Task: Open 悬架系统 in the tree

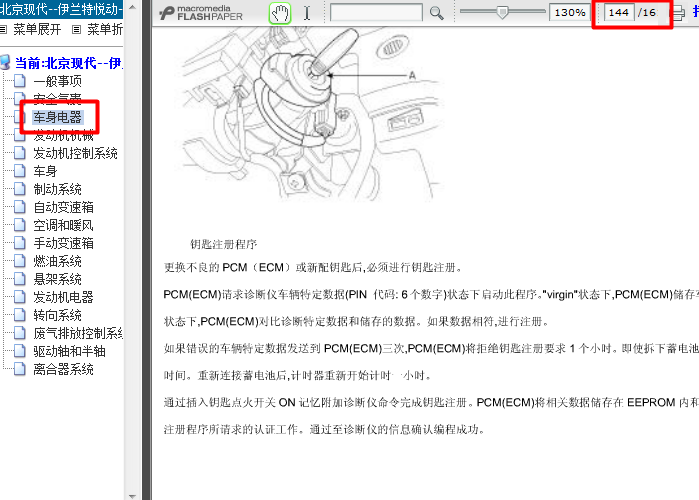Action: tap(58, 279)
